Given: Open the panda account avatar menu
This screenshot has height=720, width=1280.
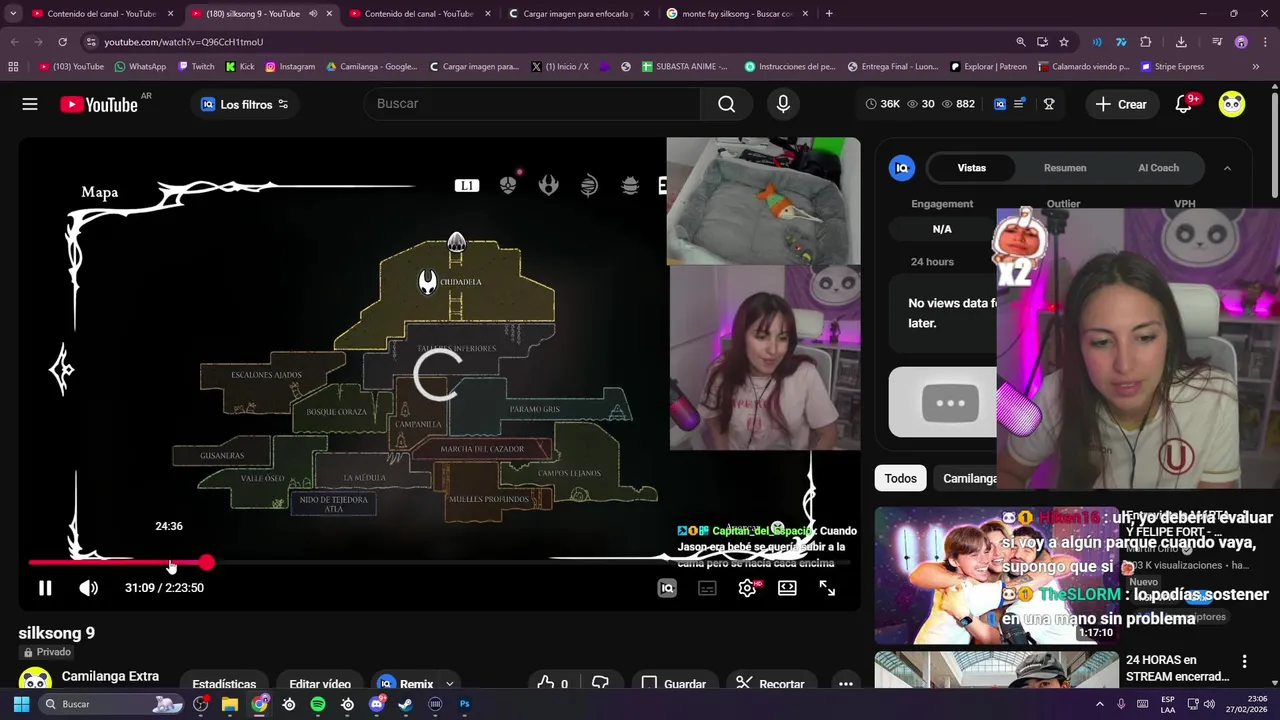Looking at the screenshot, I should [1232, 104].
